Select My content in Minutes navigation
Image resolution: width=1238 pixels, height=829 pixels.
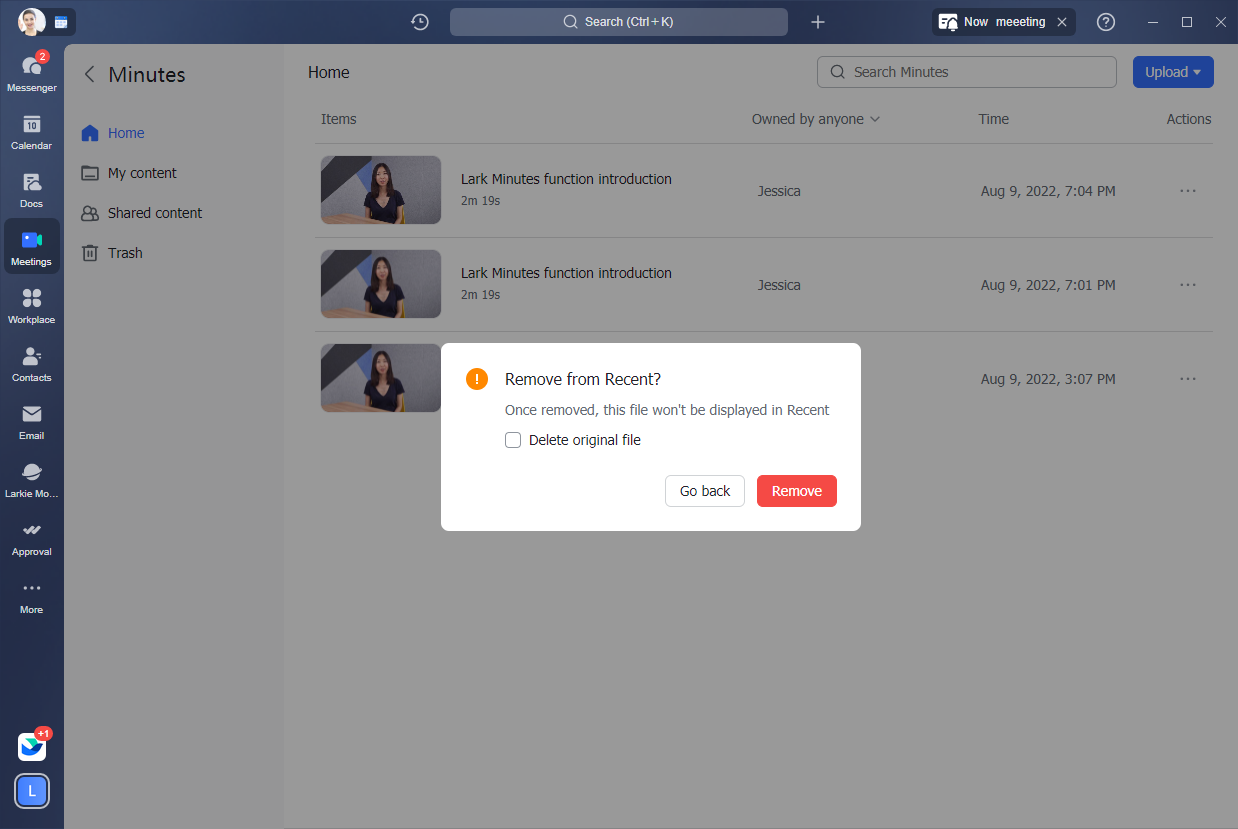click(142, 173)
